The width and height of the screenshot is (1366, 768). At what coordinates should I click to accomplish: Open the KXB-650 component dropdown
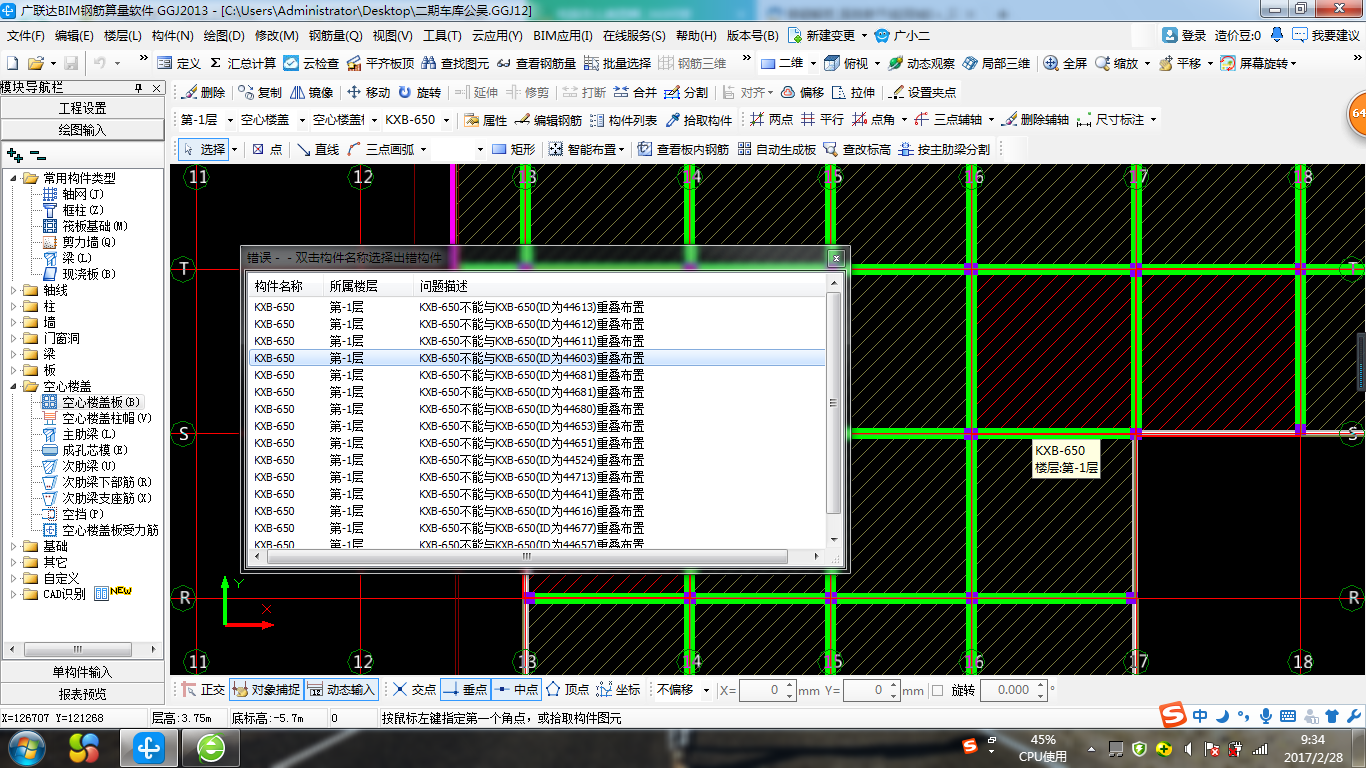coord(416,120)
